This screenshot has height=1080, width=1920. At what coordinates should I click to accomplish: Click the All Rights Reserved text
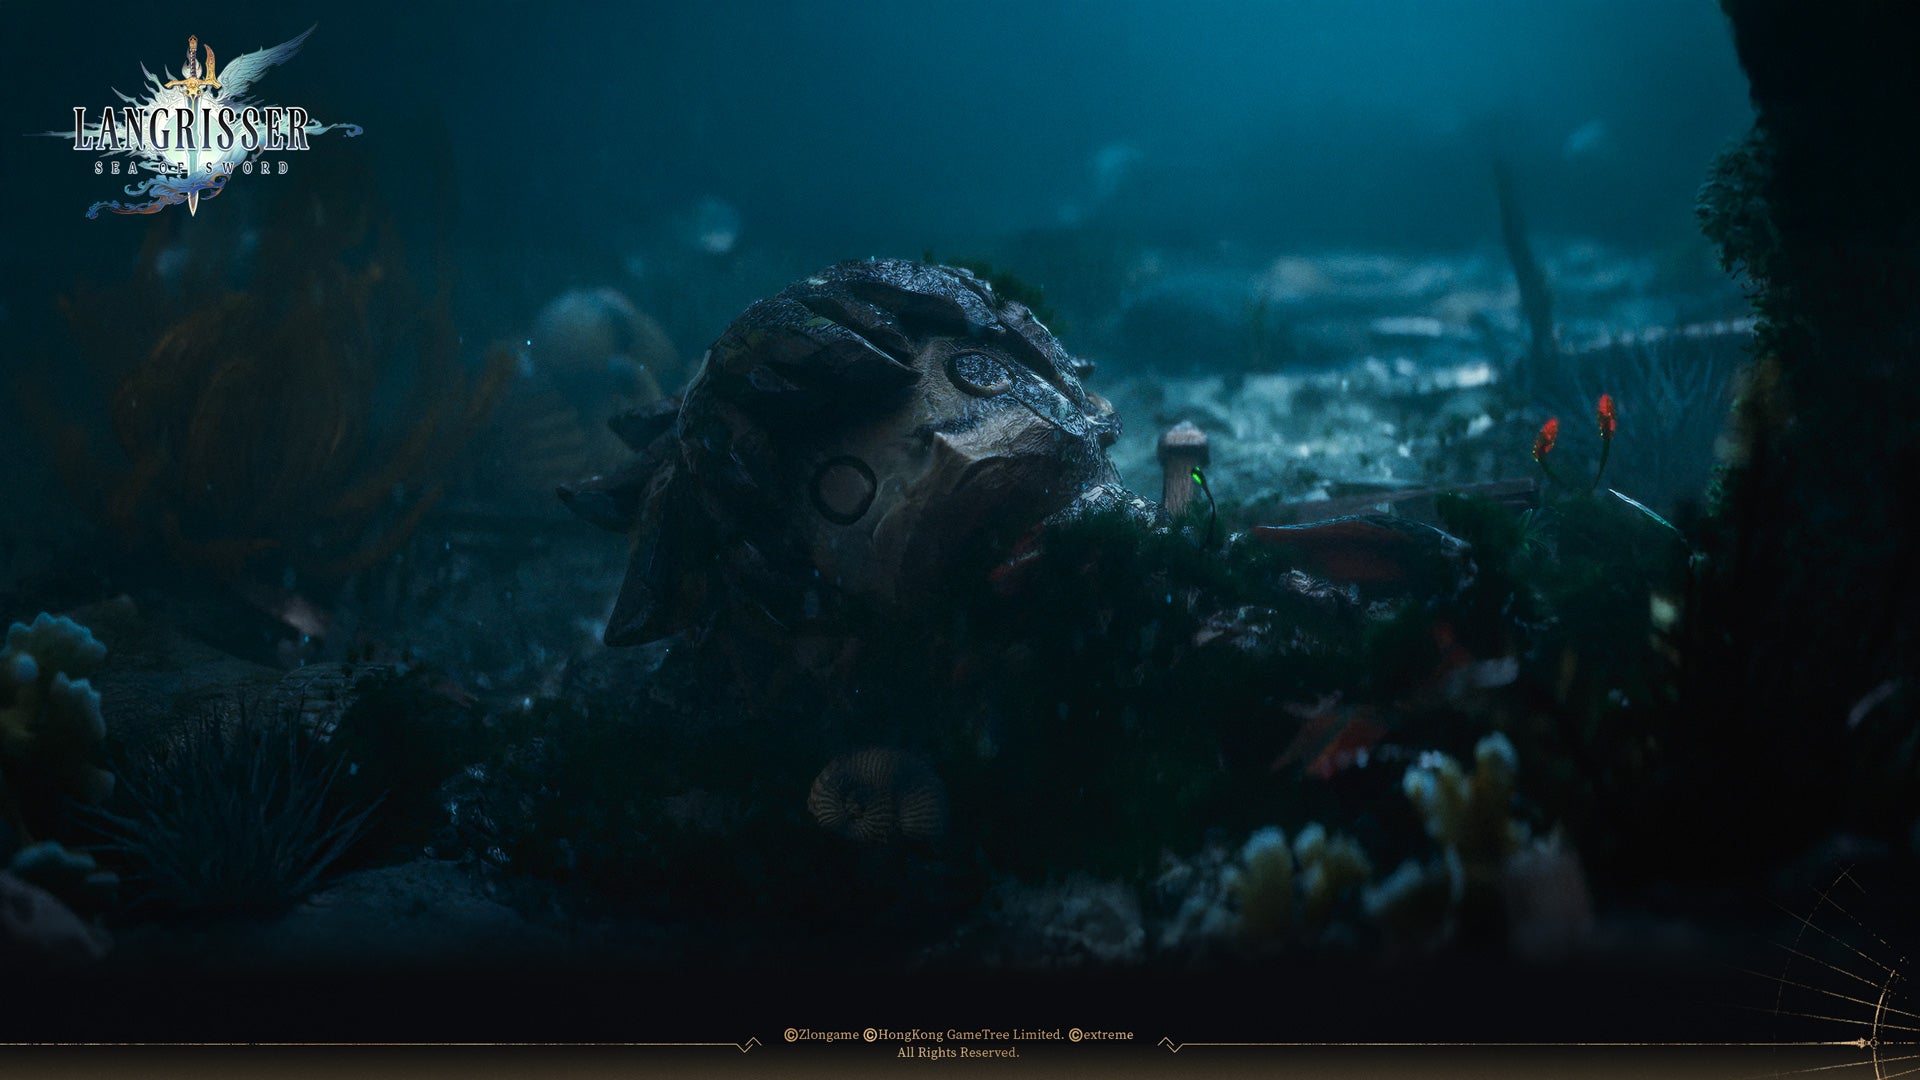pos(958,1053)
